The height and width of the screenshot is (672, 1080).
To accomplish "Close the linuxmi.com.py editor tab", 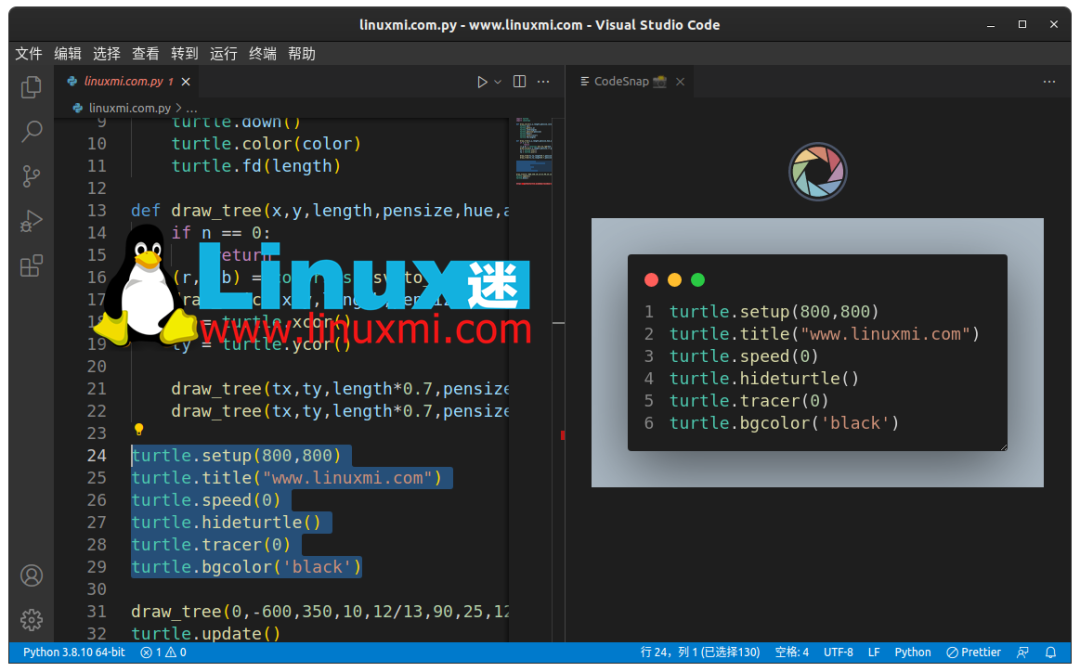I will [187, 82].
